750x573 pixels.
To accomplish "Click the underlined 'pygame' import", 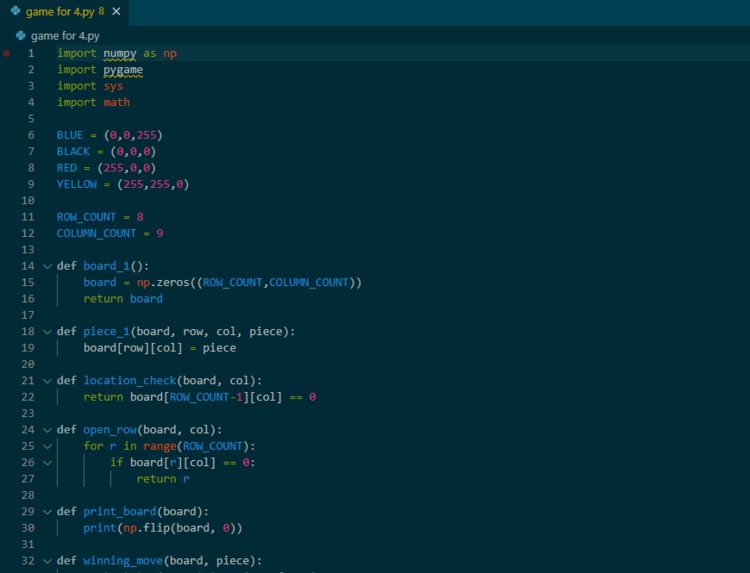I will click(123, 70).
